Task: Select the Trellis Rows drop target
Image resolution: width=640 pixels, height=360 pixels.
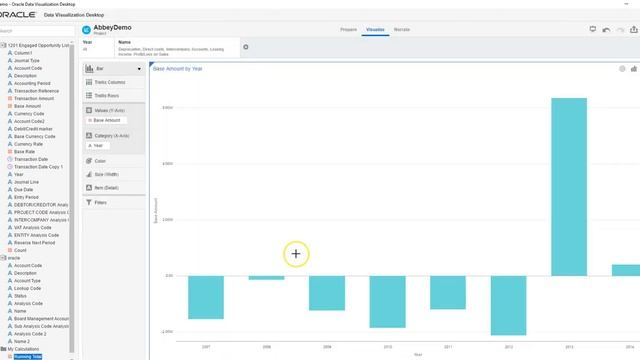Action: (x=114, y=96)
